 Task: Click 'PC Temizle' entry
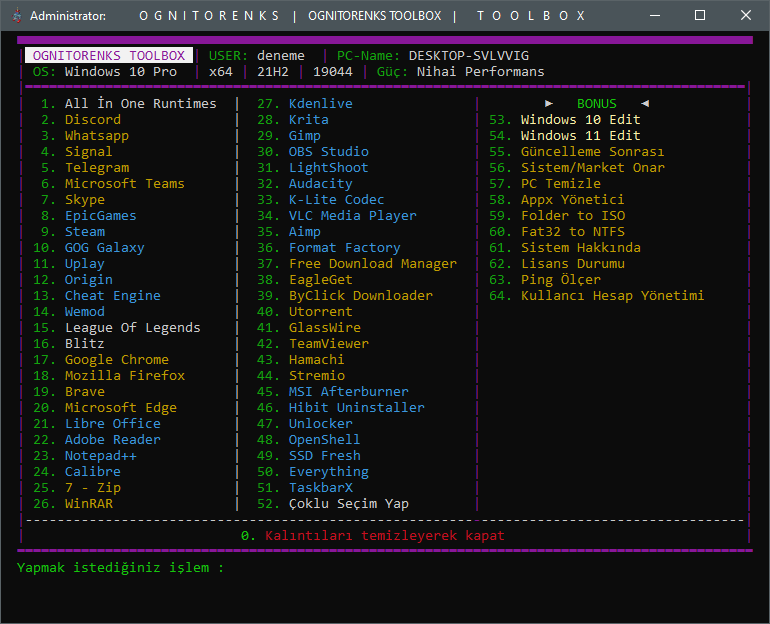(x=561, y=184)
